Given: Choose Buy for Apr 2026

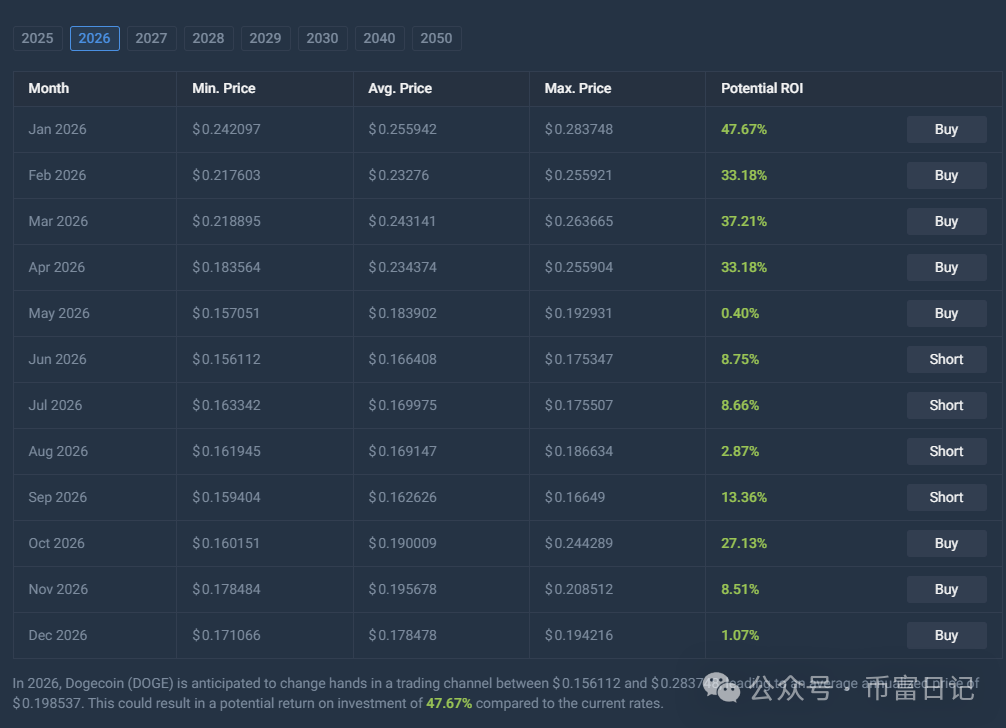Looking at the screenshot, I should coord(946,267).
